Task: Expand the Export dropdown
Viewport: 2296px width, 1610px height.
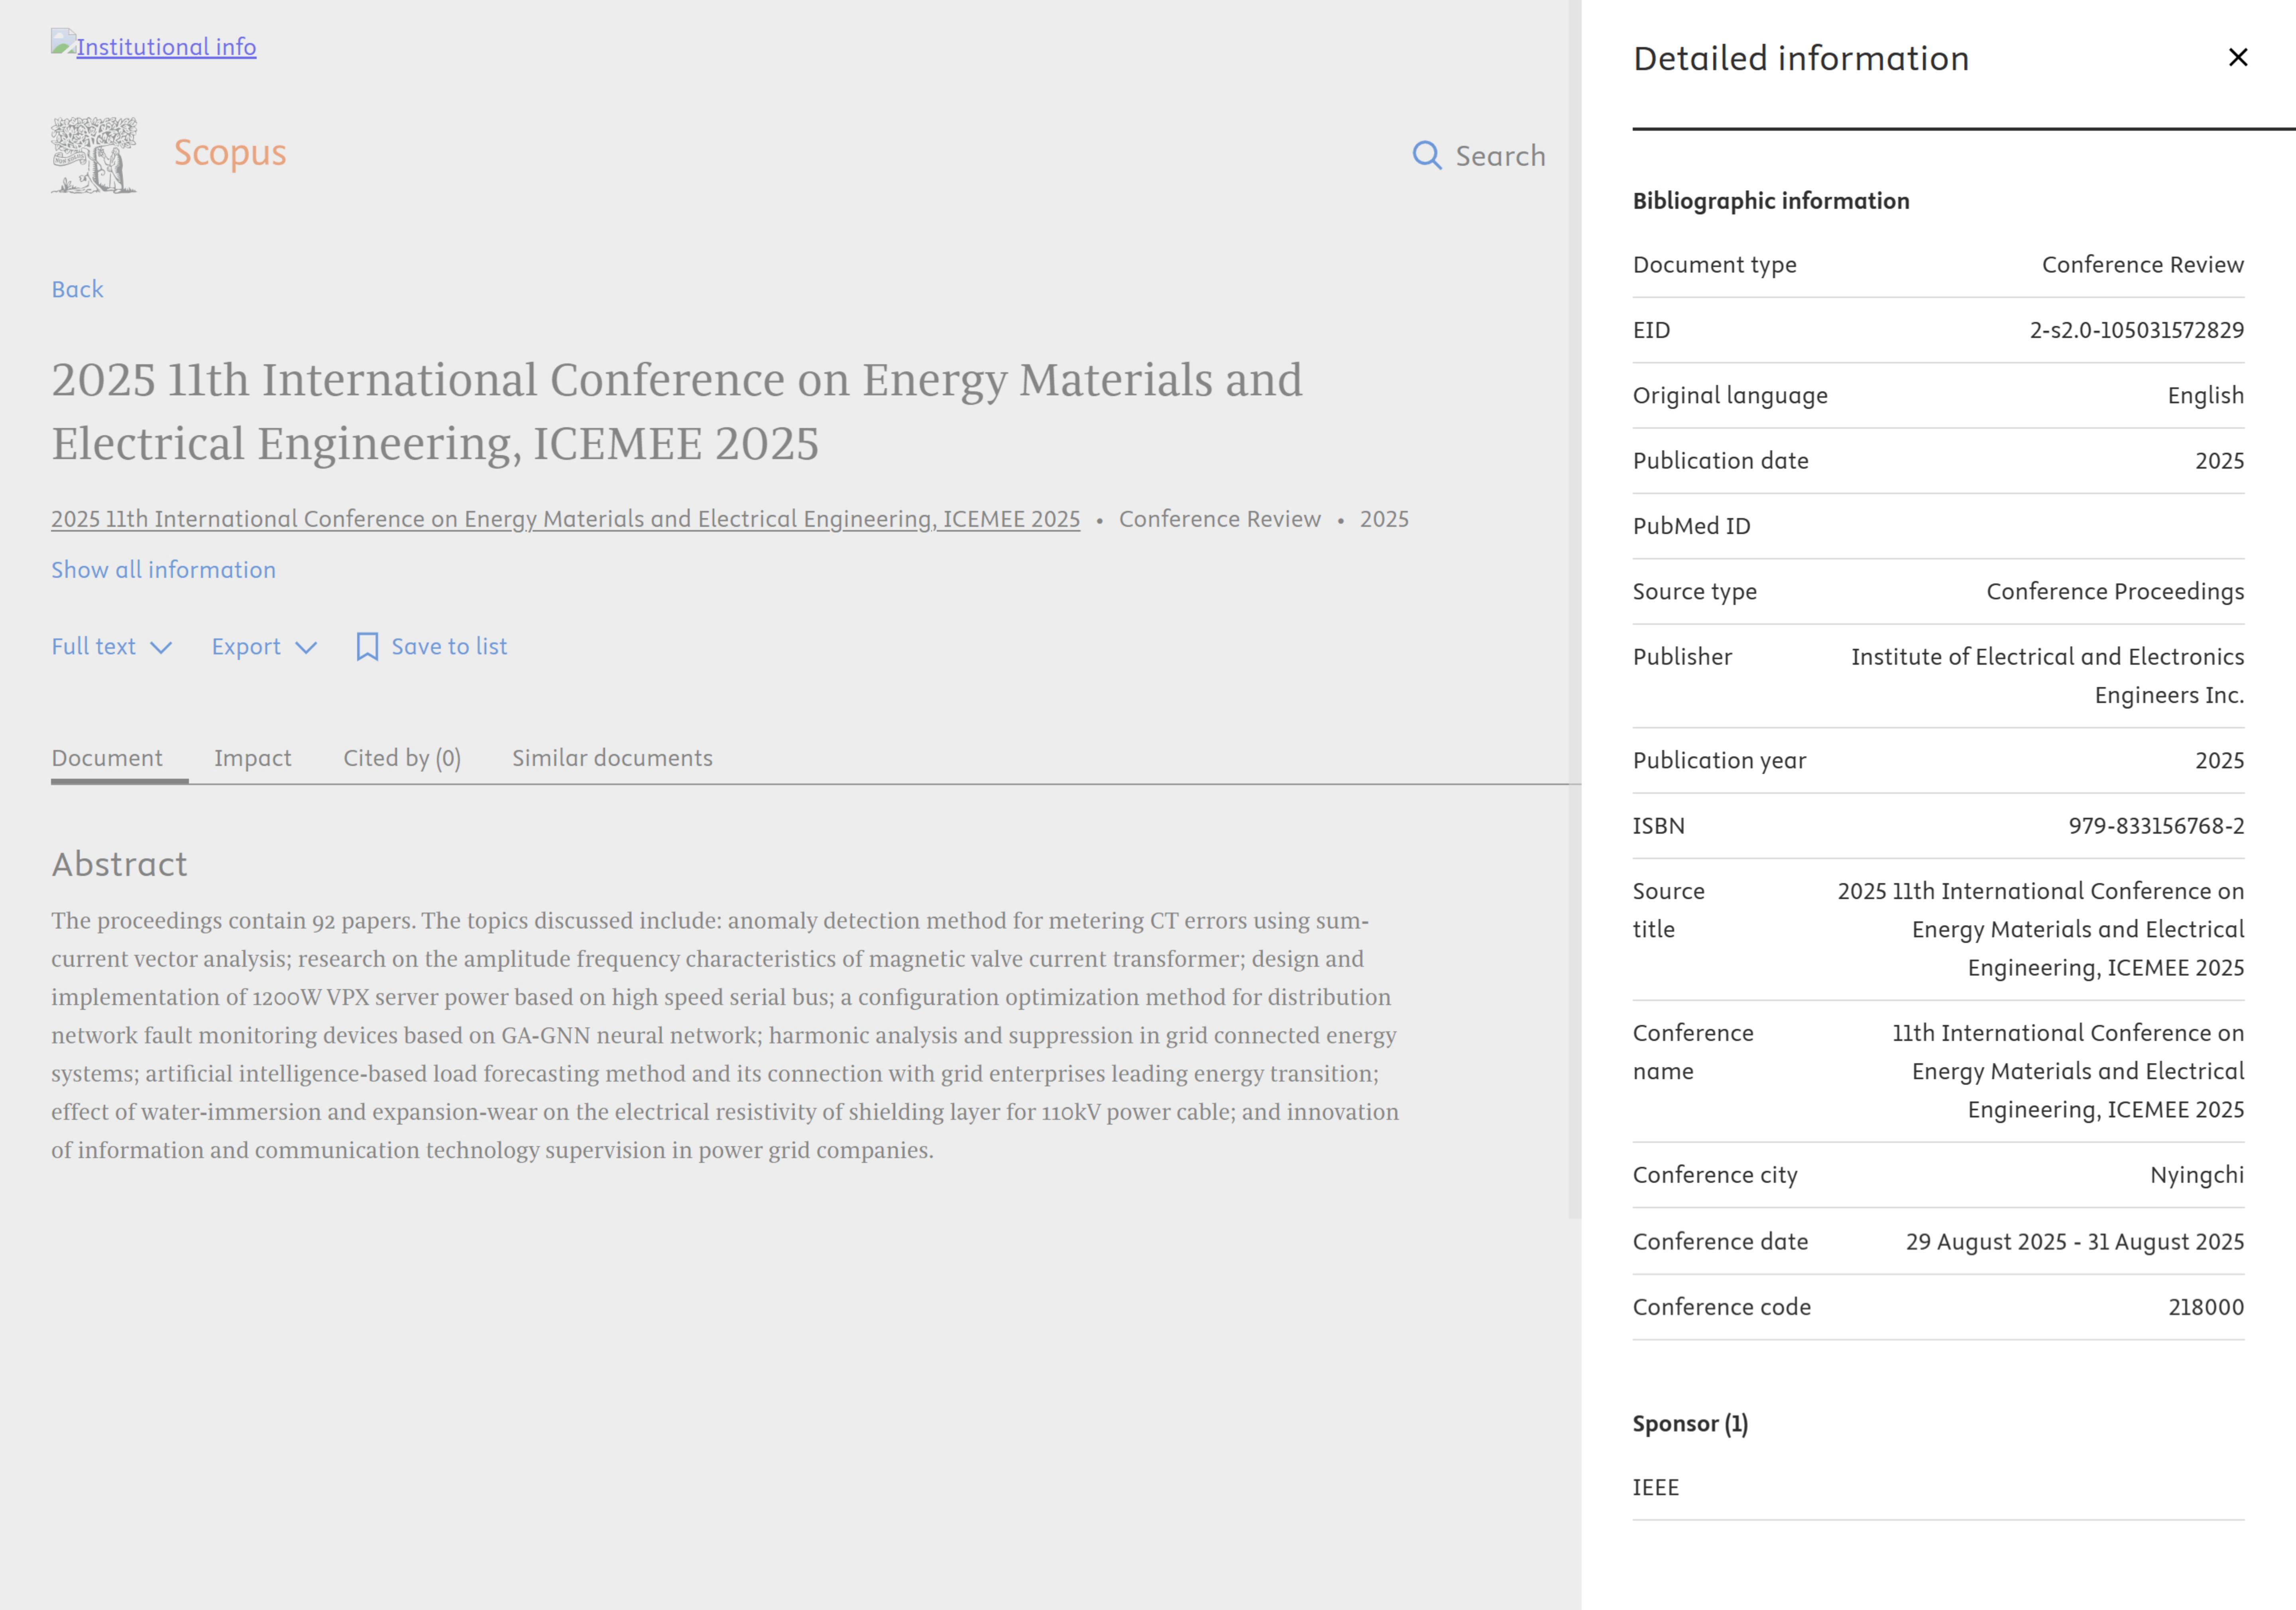Action: click(246, 647)
